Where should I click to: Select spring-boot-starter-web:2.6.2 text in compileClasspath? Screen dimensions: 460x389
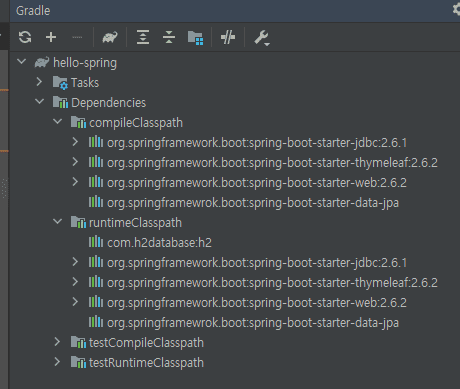pos(328,183)
